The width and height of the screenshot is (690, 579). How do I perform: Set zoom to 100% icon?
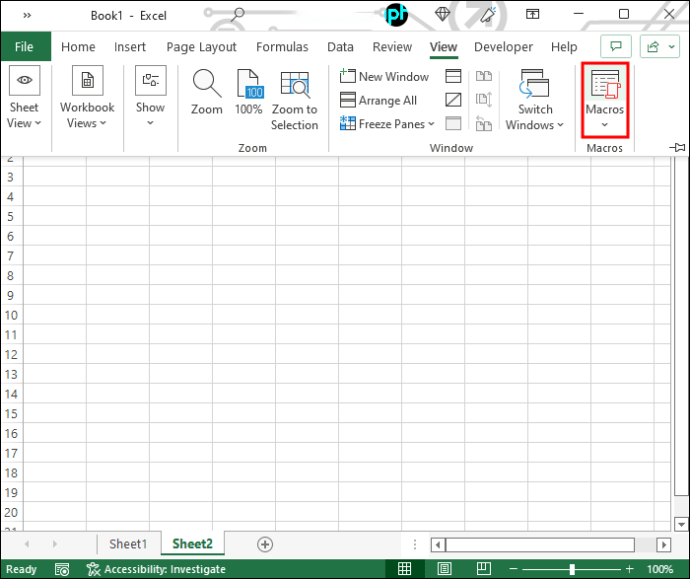point(248,92)
